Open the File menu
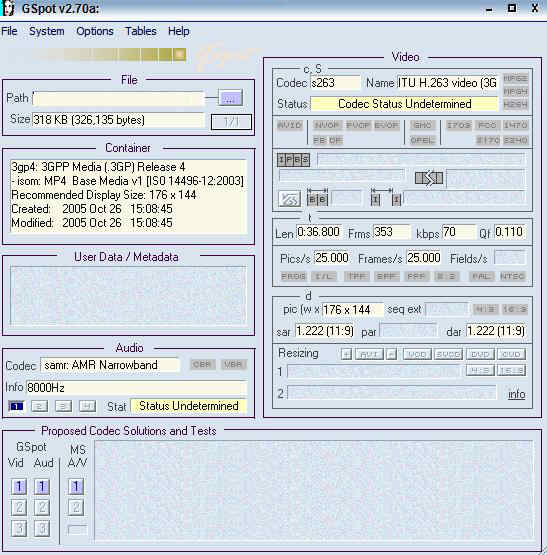Image resolution: width=547 pixels, height=555 pixels. (x=9, y=31)
